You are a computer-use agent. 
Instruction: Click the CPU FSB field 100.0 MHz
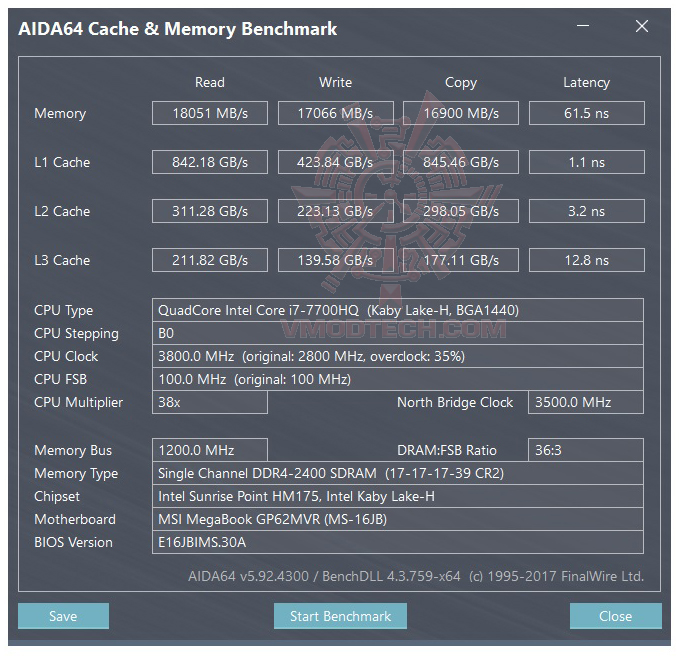coord(398,379)
